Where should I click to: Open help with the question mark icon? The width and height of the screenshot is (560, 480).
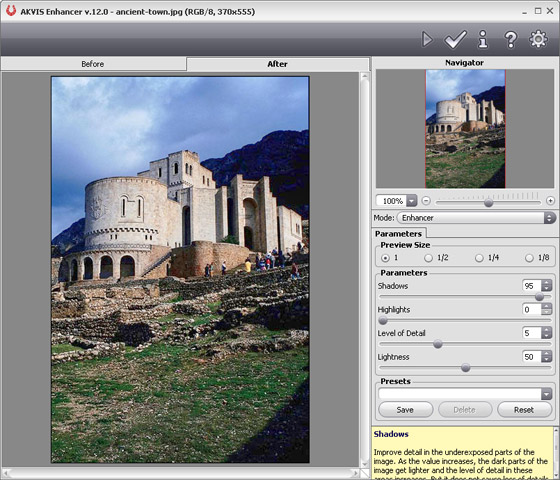511,39
